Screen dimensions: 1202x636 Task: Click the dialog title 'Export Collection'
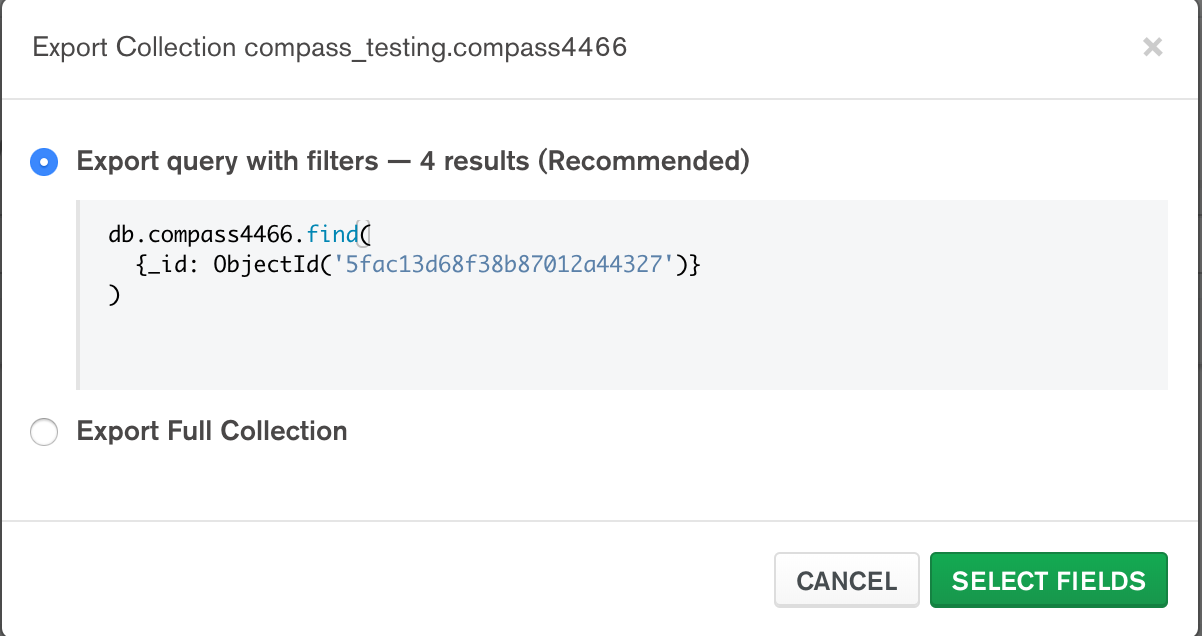pyautogui.click(x=134, y=47)
